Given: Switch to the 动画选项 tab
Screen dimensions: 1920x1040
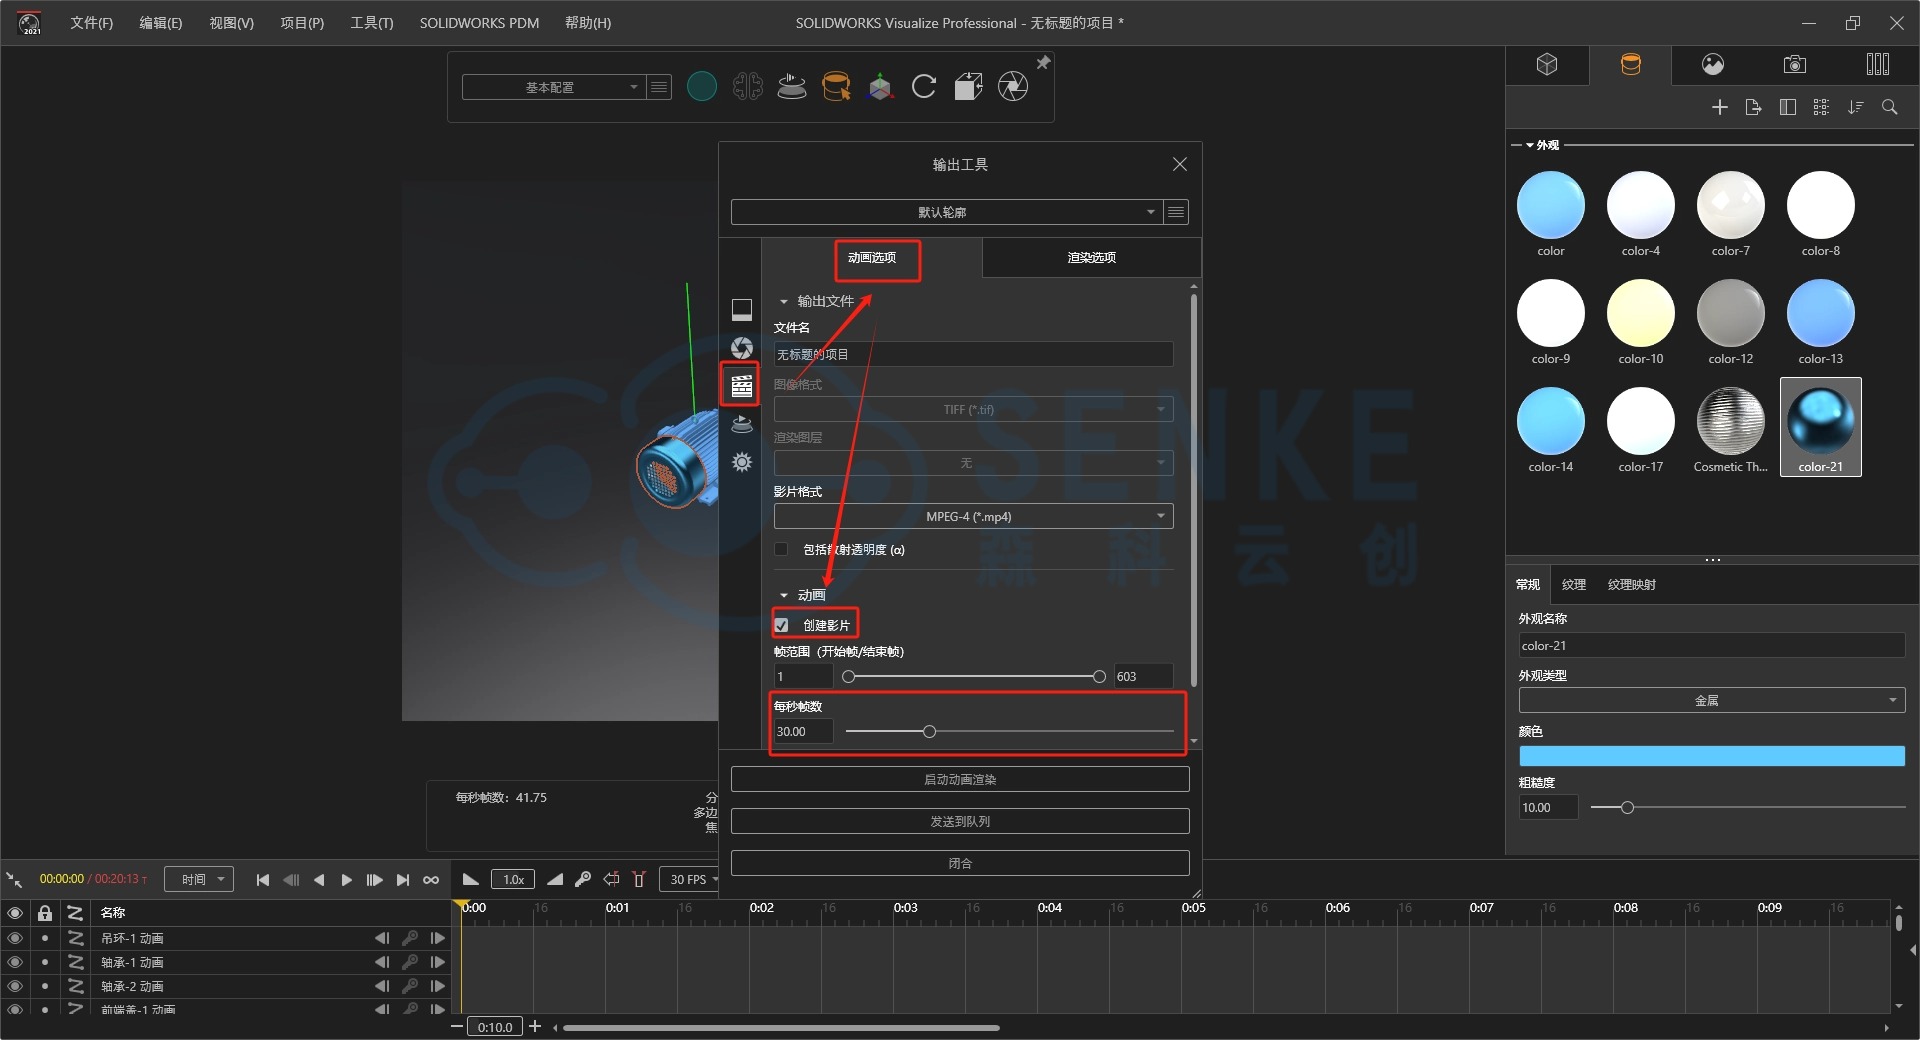Looking at the screenshot, I should click(x=872, y=258).
